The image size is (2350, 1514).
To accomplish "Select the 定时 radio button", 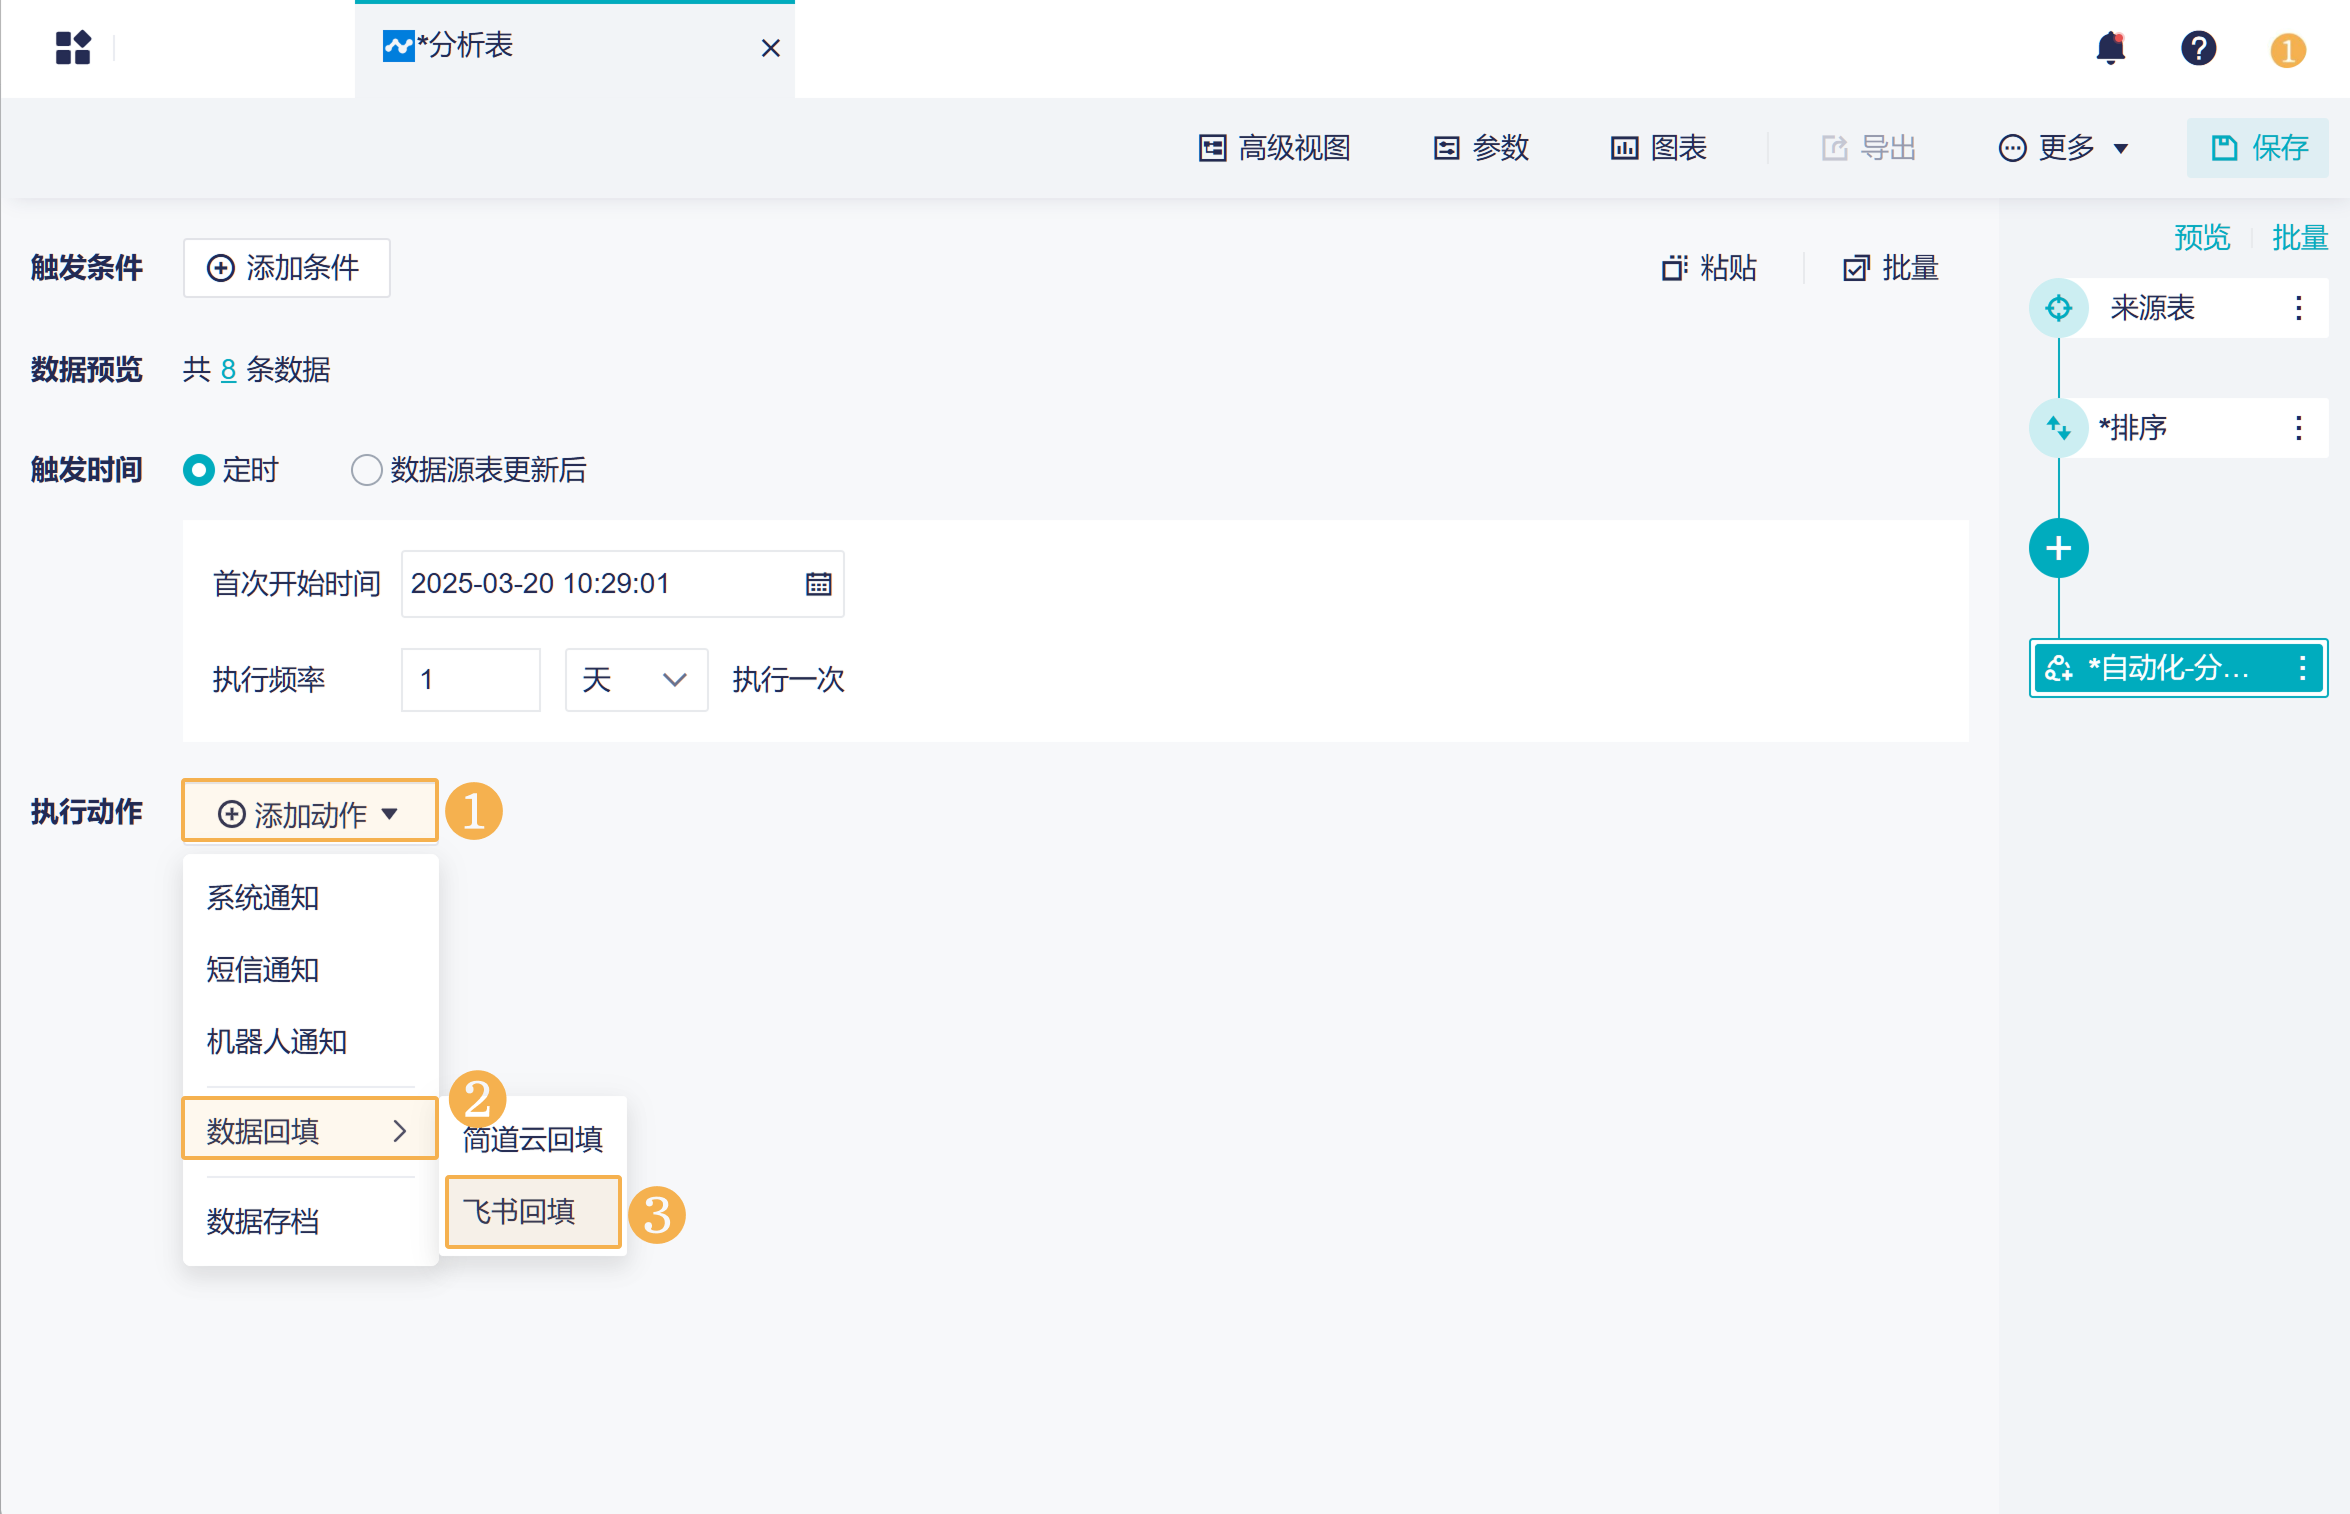I will [199, 470].
